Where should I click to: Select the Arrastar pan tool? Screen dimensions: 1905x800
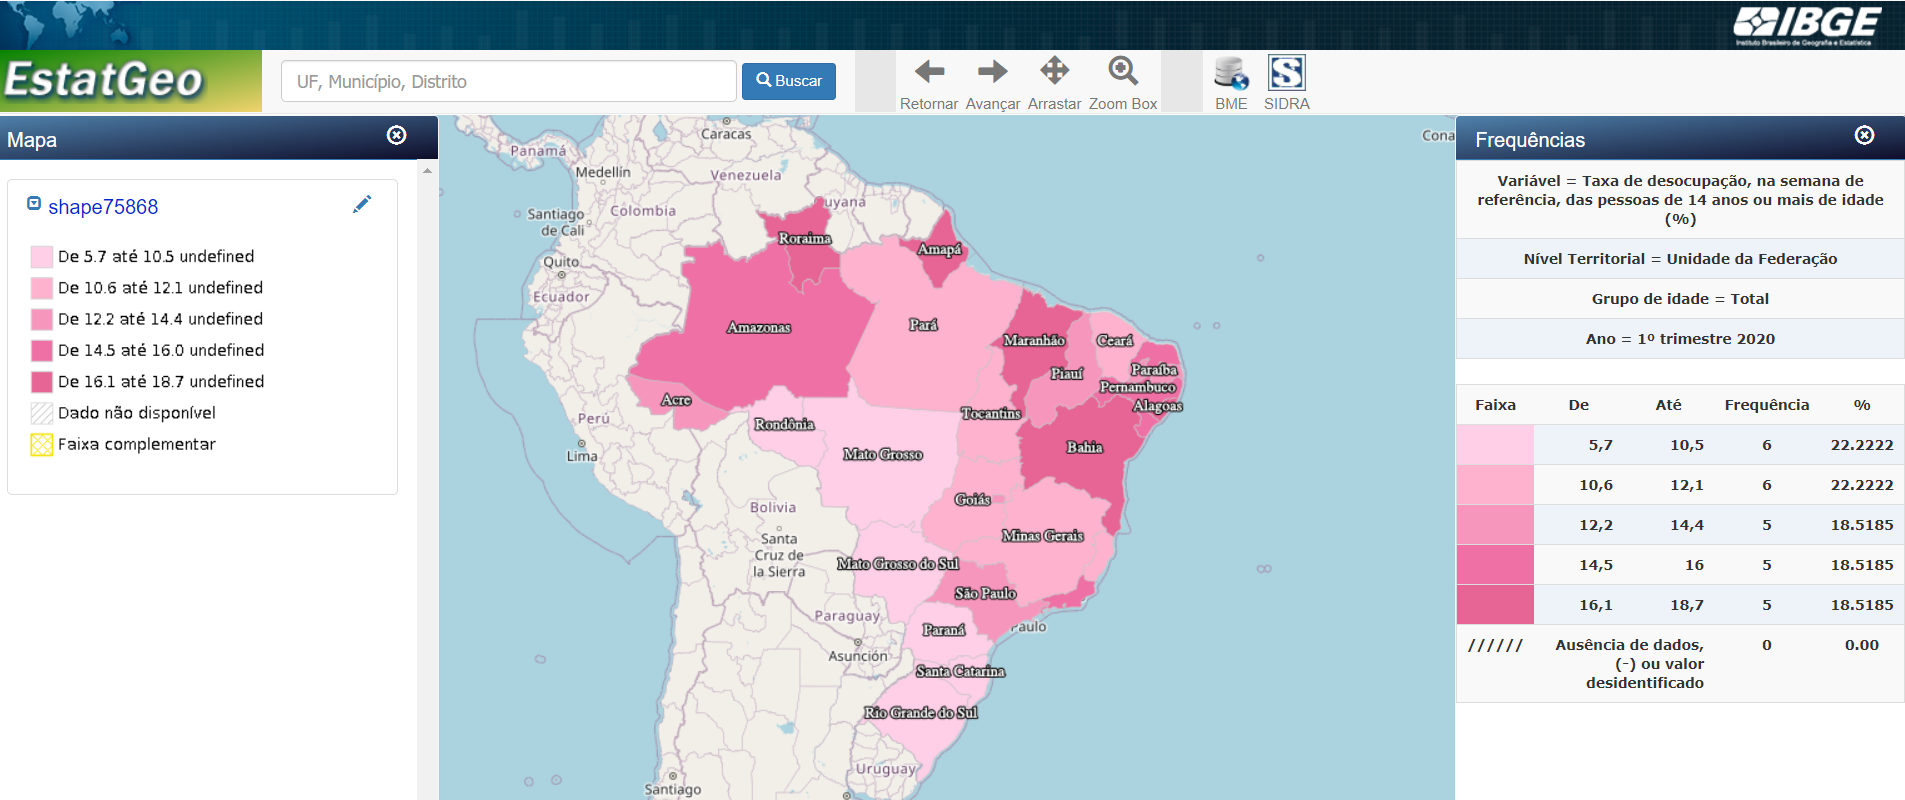tap(1054, 70)
